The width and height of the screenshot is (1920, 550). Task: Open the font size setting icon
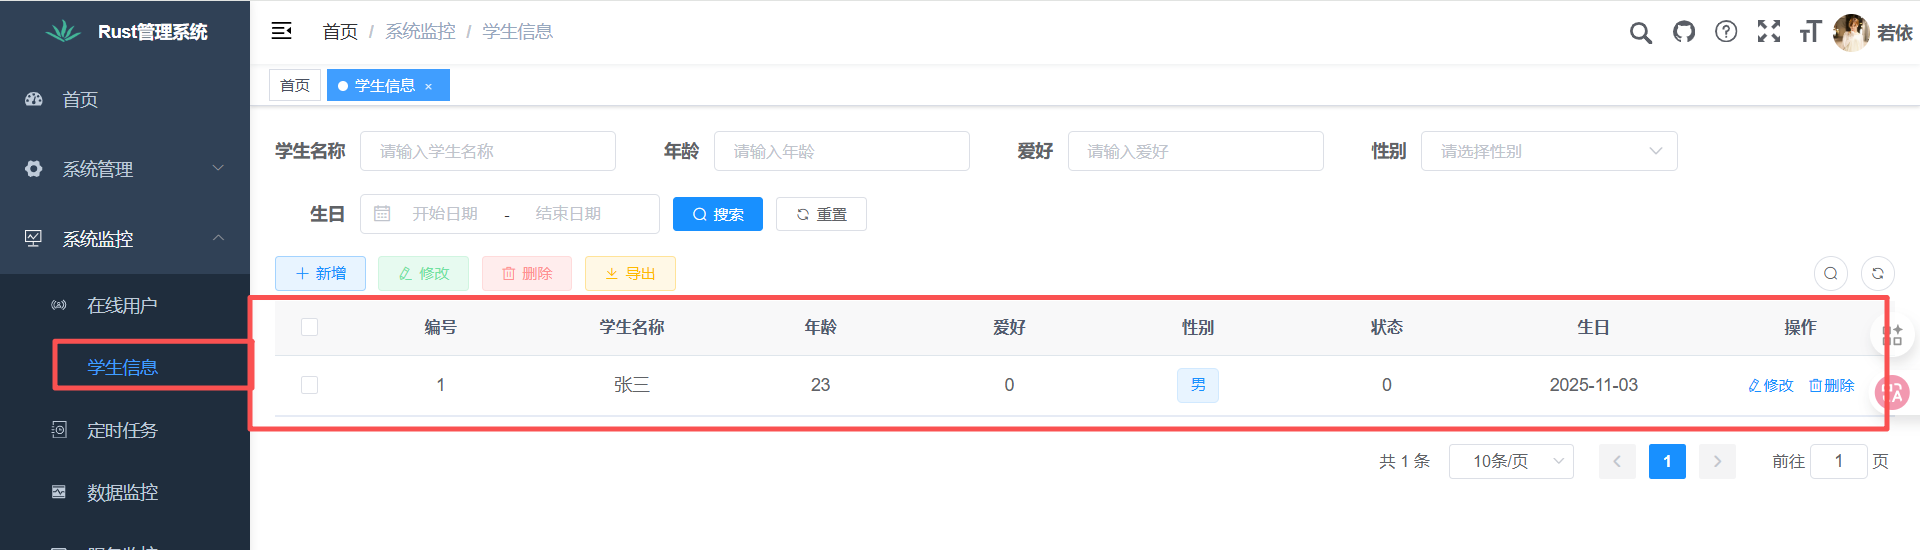pos(1810,32)
